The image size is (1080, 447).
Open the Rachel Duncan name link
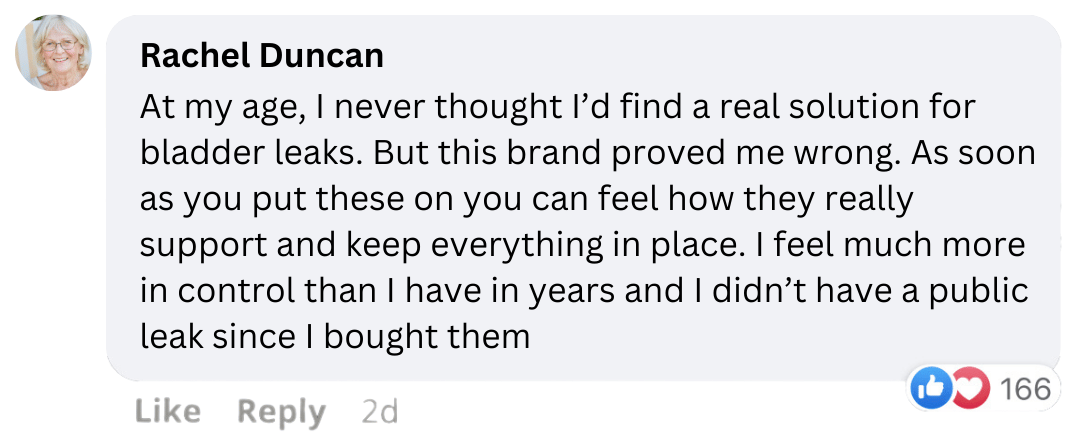pos(262,56)
